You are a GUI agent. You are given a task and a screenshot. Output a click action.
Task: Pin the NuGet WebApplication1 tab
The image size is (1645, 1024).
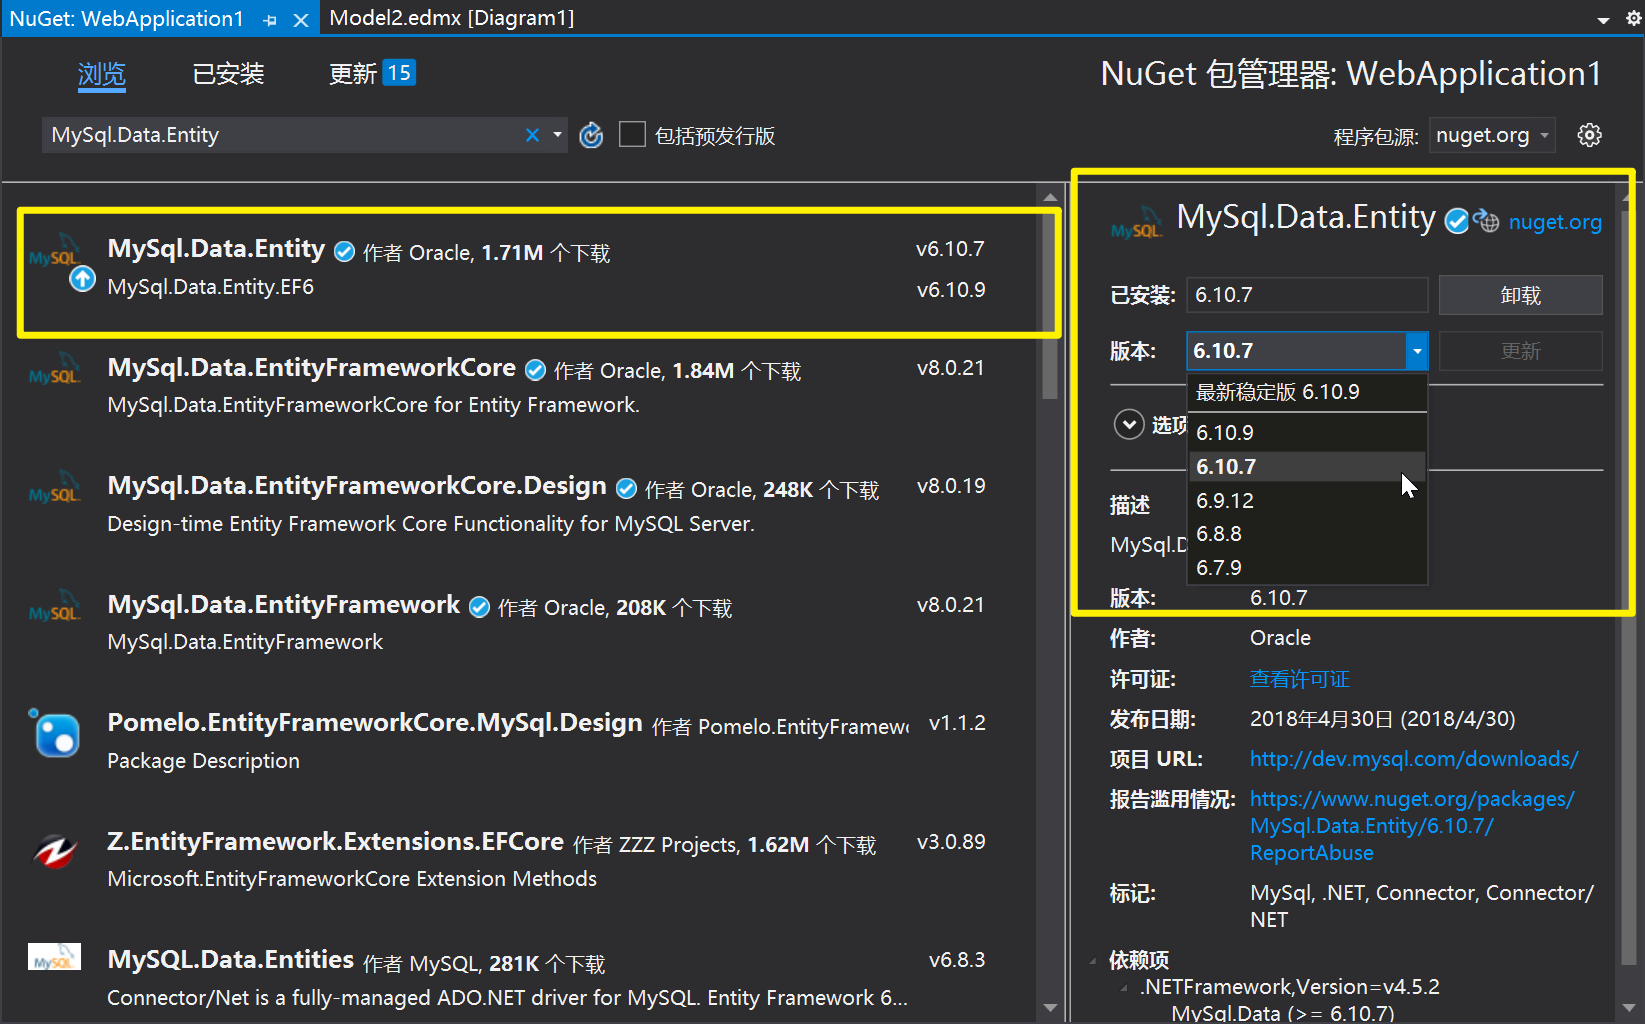[x=270, y=19]
